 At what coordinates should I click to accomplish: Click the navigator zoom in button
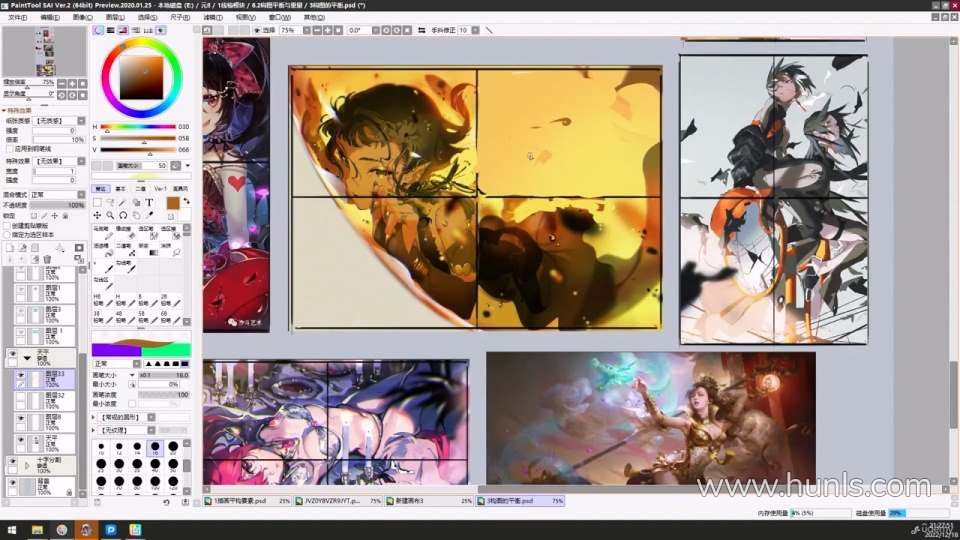coord(72,83)
